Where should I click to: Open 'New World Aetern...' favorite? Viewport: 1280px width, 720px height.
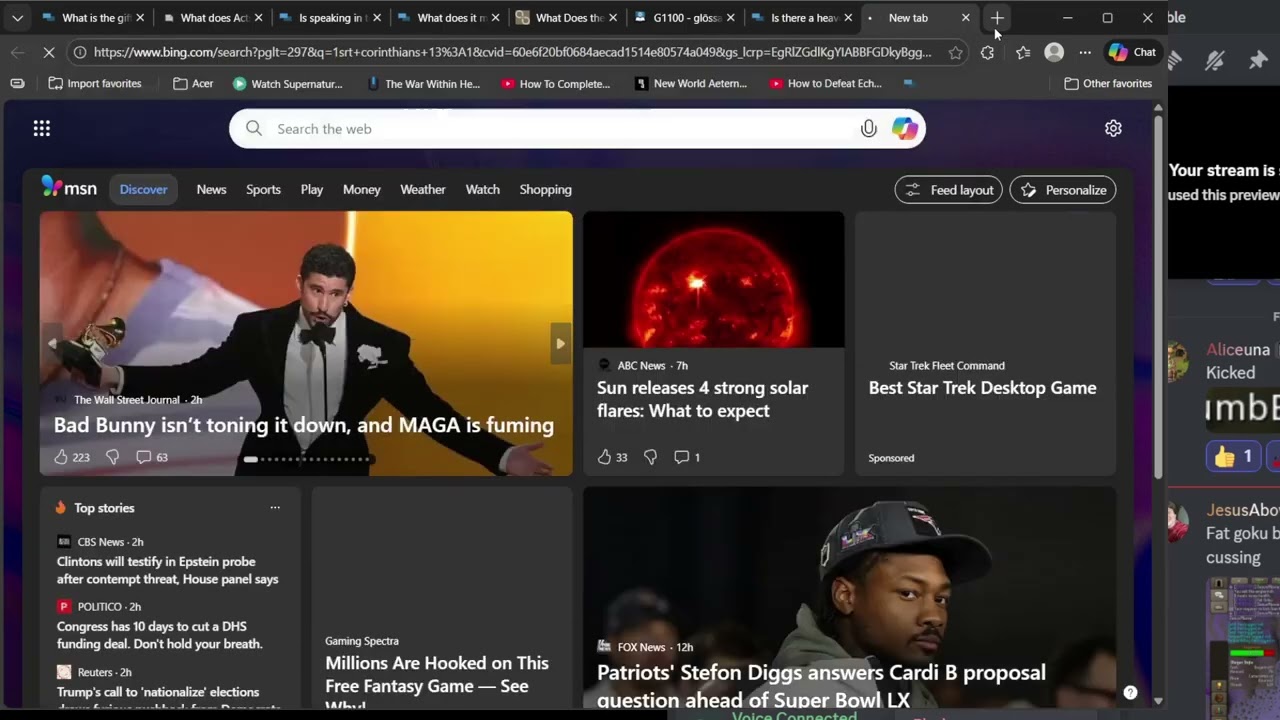pyautogui.click(x=691, y=84)
